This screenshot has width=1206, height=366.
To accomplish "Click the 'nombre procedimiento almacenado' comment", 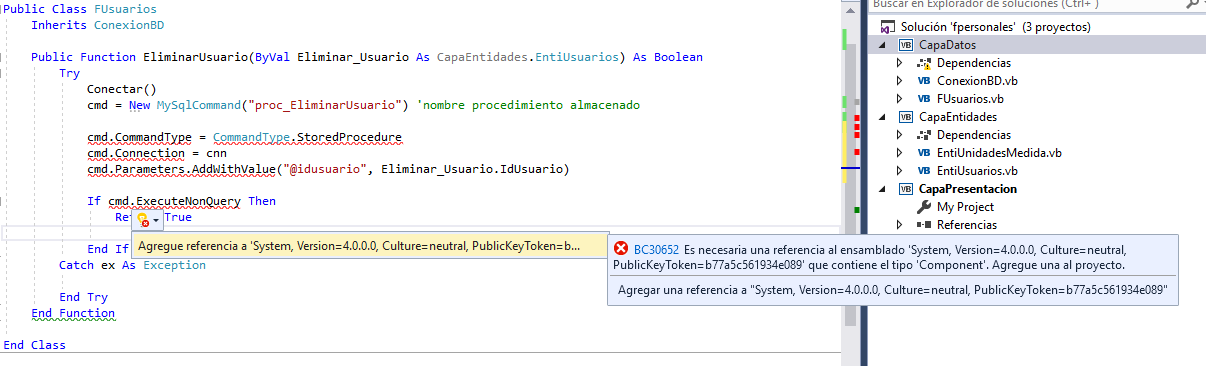I will 528,105.
